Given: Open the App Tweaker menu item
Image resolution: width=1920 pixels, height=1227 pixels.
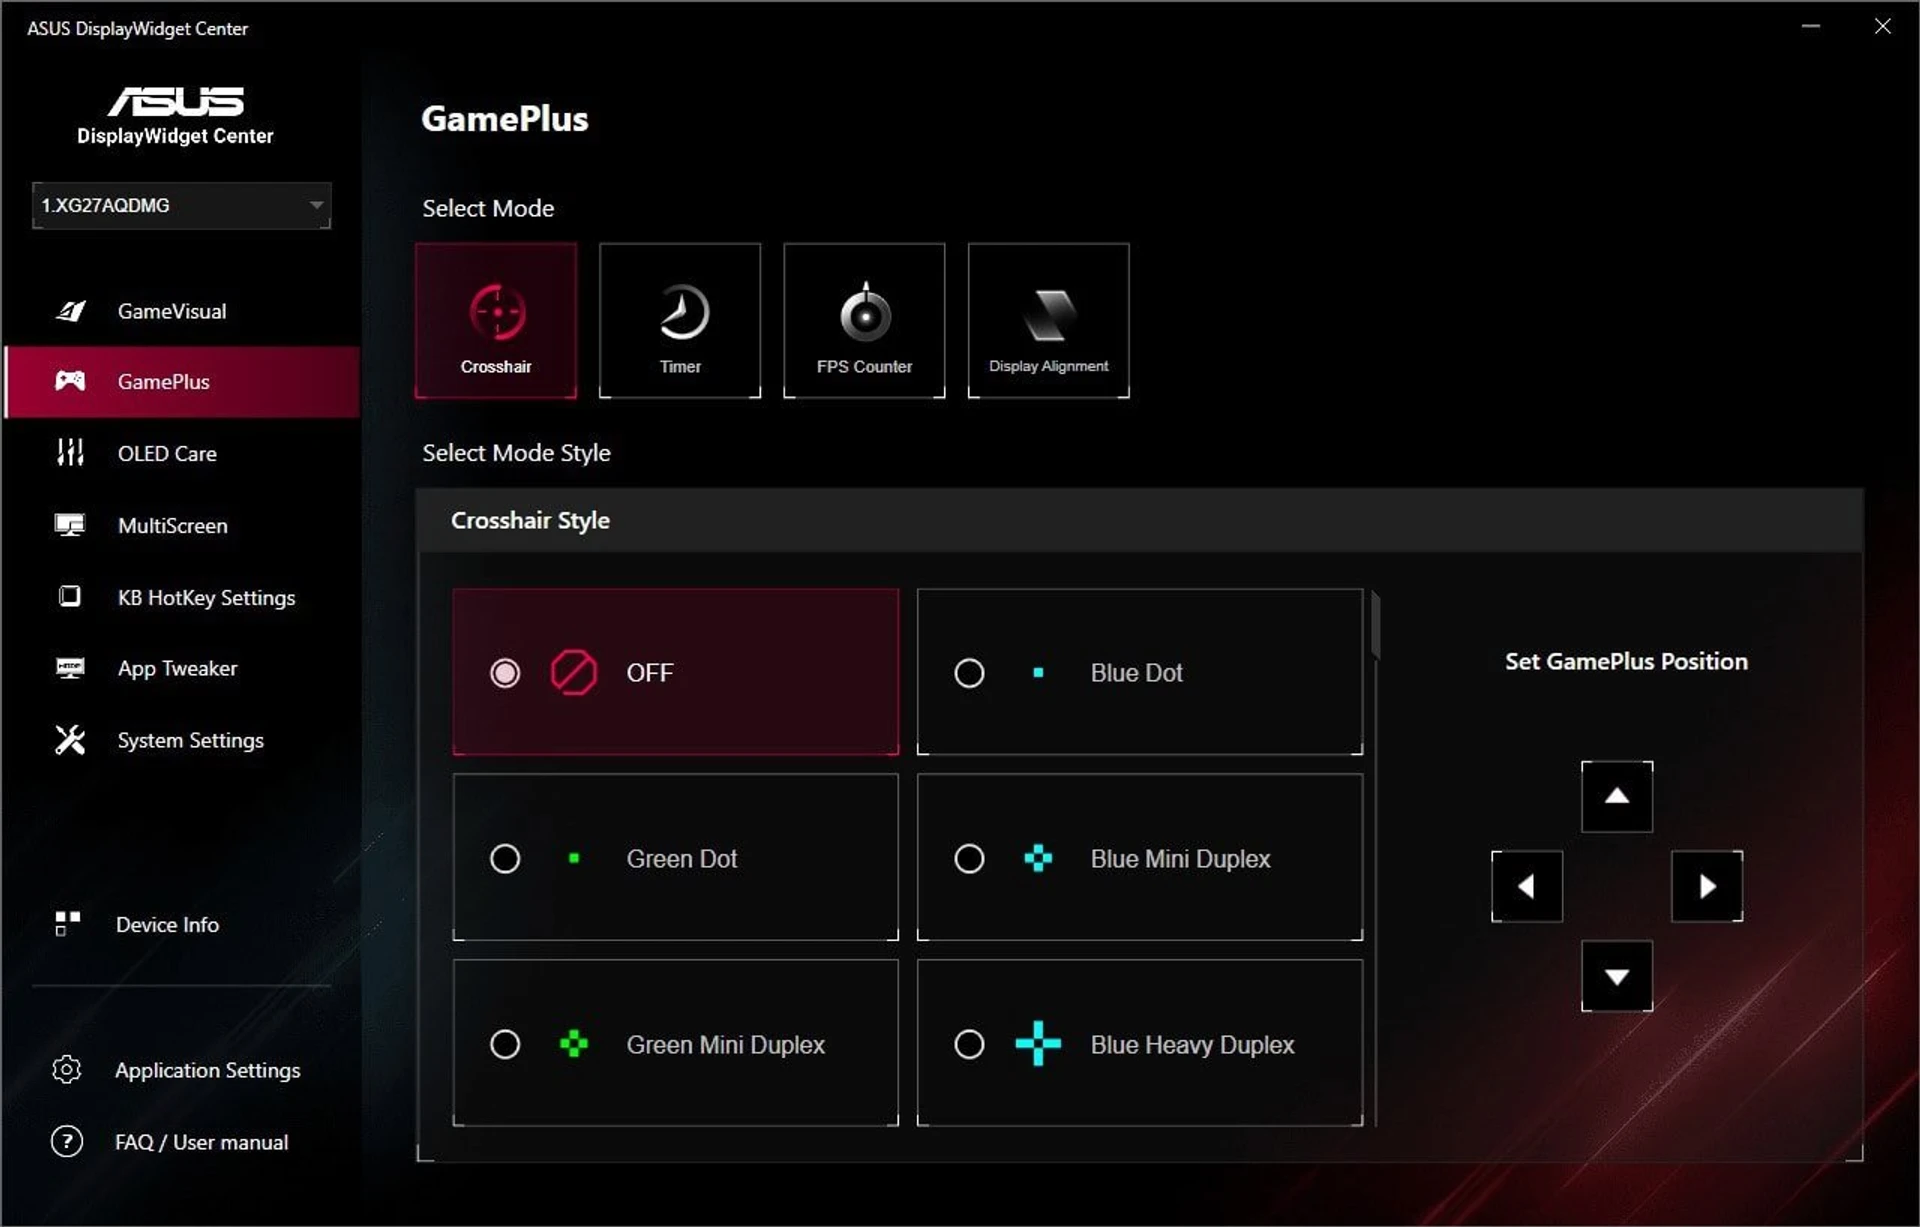Looking at the screenshot, I should [181, 668].
